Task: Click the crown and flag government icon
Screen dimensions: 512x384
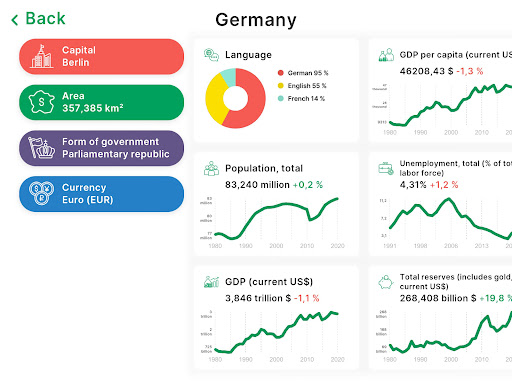Action: click(42, 148)
